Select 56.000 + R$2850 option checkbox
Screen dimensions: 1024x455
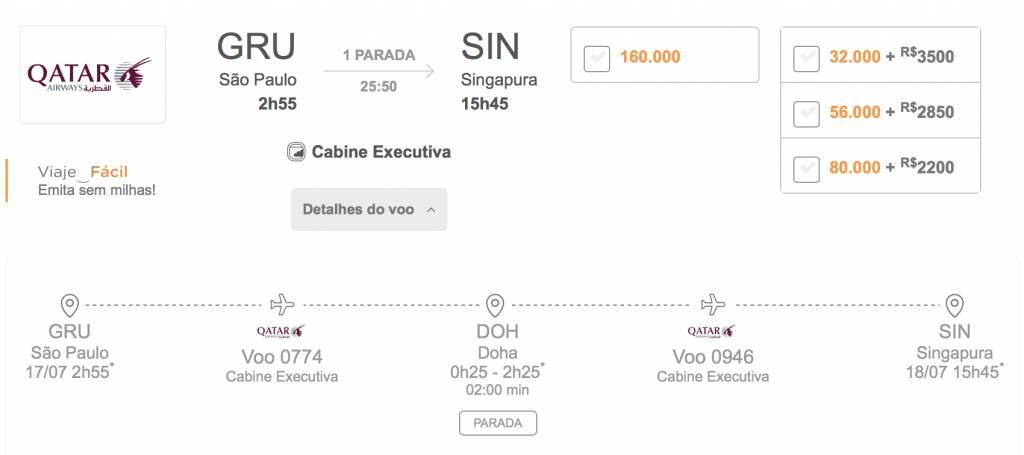[x=807, y=114]
